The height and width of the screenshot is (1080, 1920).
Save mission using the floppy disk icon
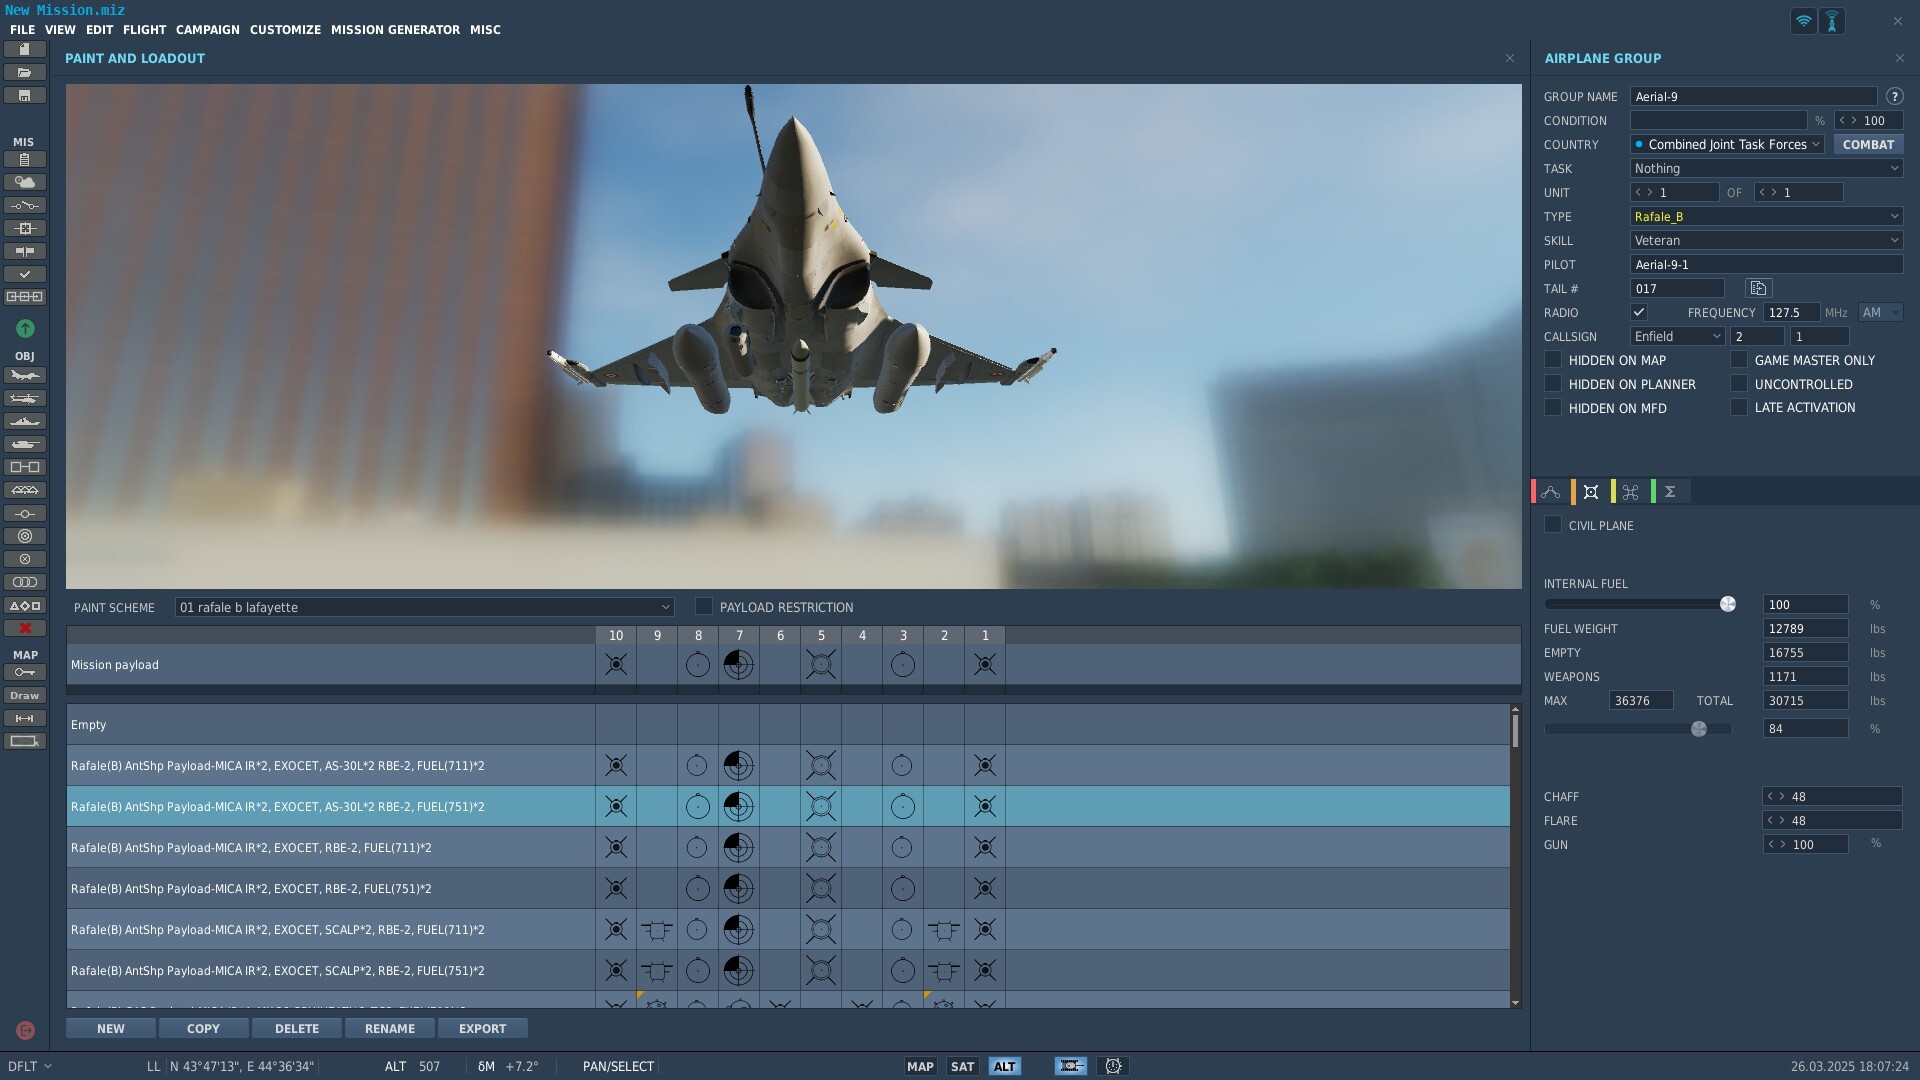25,95
